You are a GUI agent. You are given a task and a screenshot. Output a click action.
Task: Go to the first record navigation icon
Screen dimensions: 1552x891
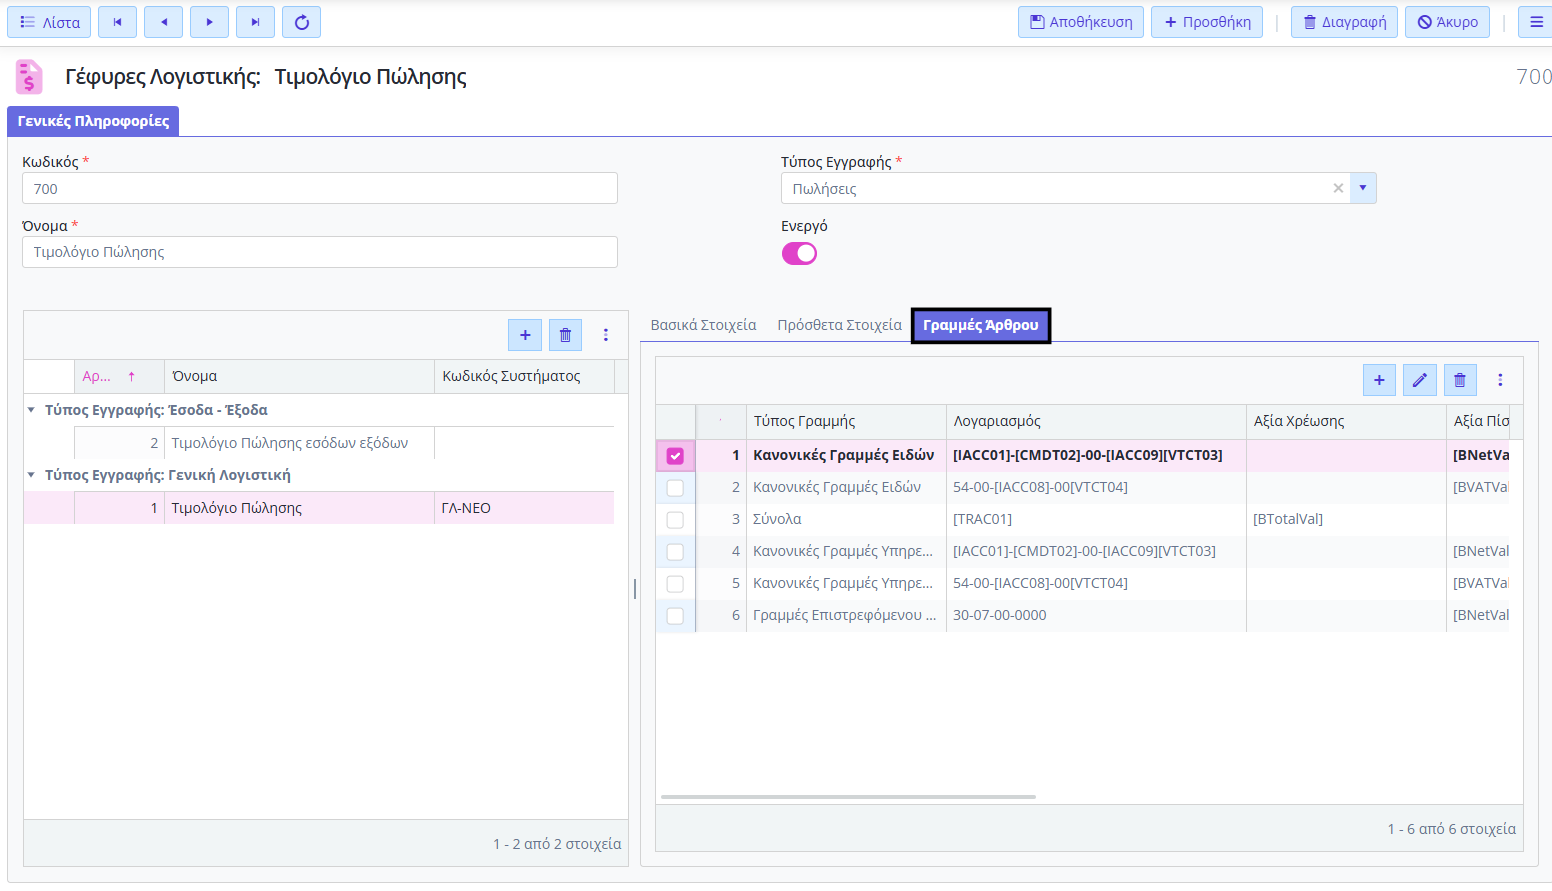[x=117, y=22]
